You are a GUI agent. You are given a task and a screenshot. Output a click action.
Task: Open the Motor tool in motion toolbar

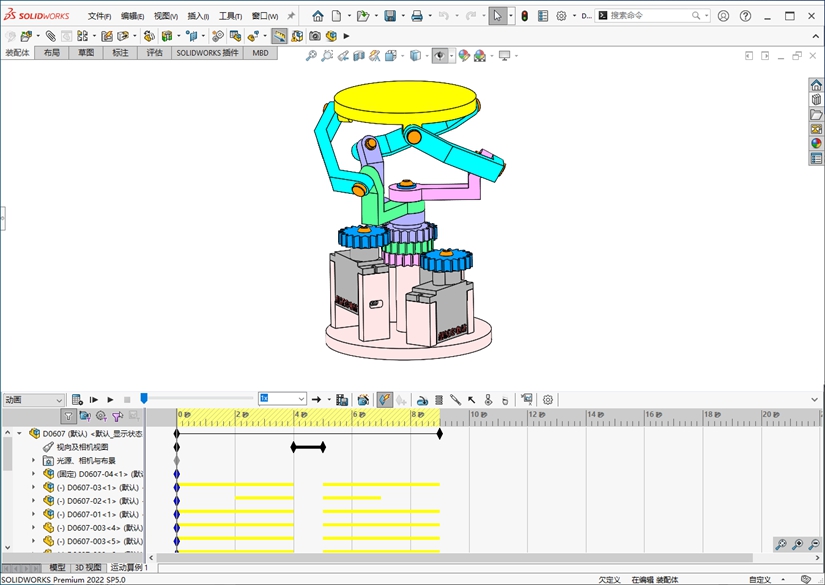tap(422, 399)
